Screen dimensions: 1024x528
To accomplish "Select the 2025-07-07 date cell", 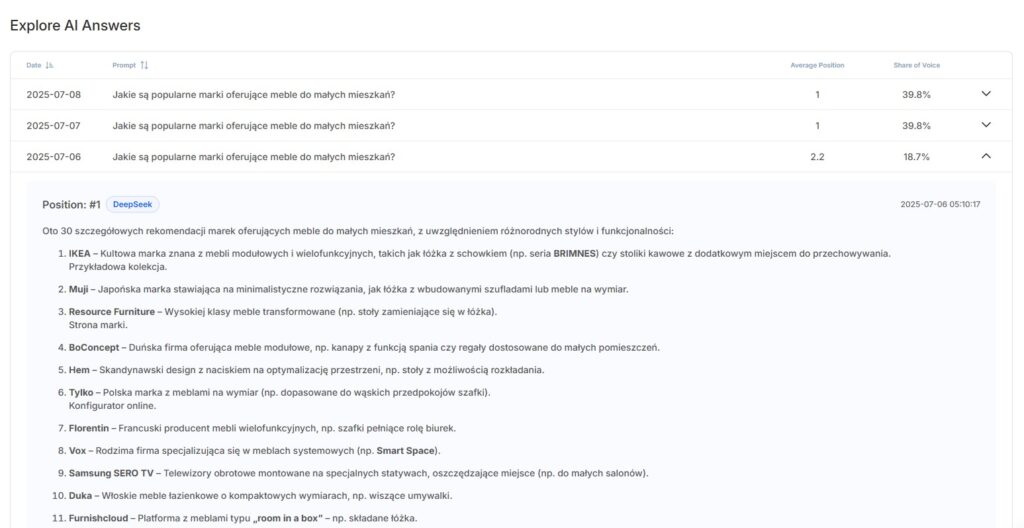I will (54, 125).
